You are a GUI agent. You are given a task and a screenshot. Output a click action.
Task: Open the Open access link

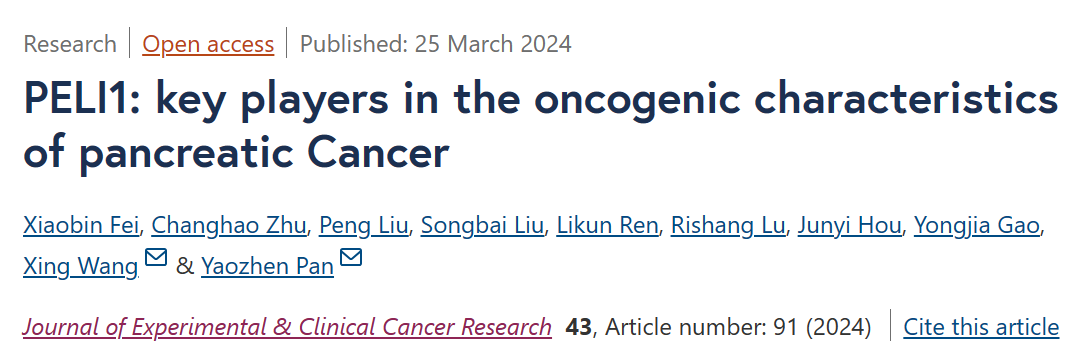208,44
